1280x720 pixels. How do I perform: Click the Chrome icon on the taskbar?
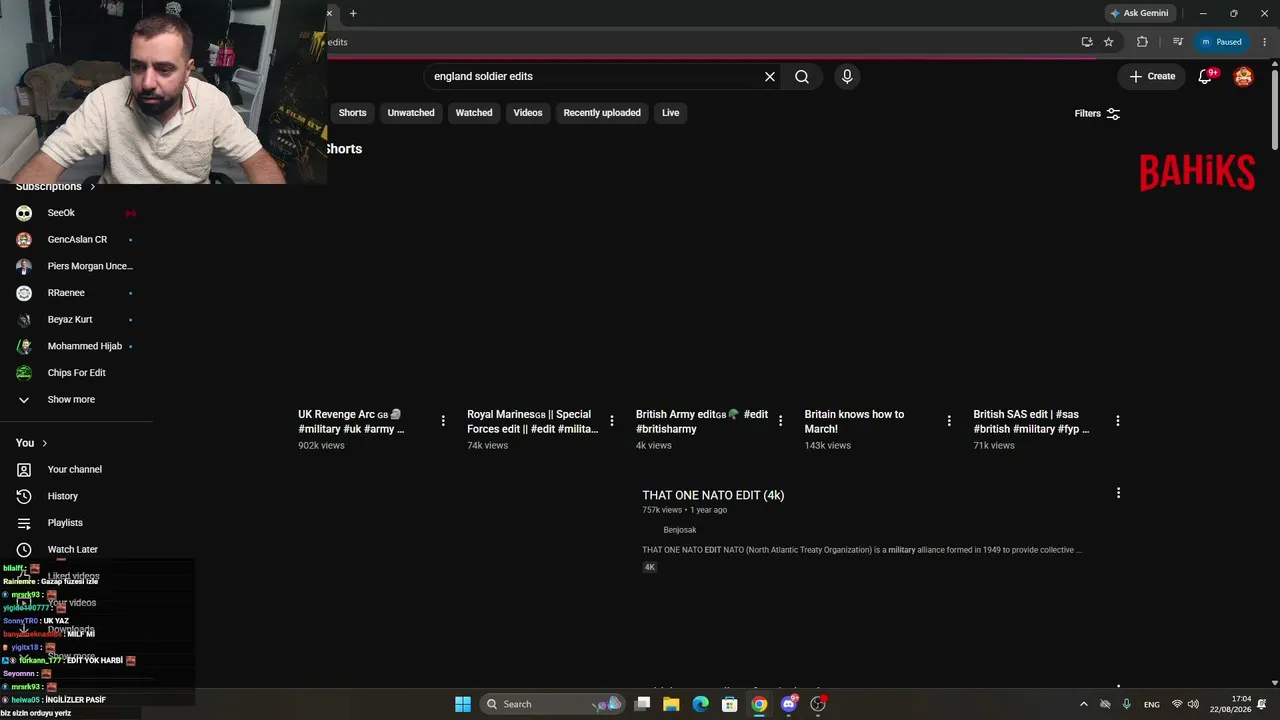point(760,704)
